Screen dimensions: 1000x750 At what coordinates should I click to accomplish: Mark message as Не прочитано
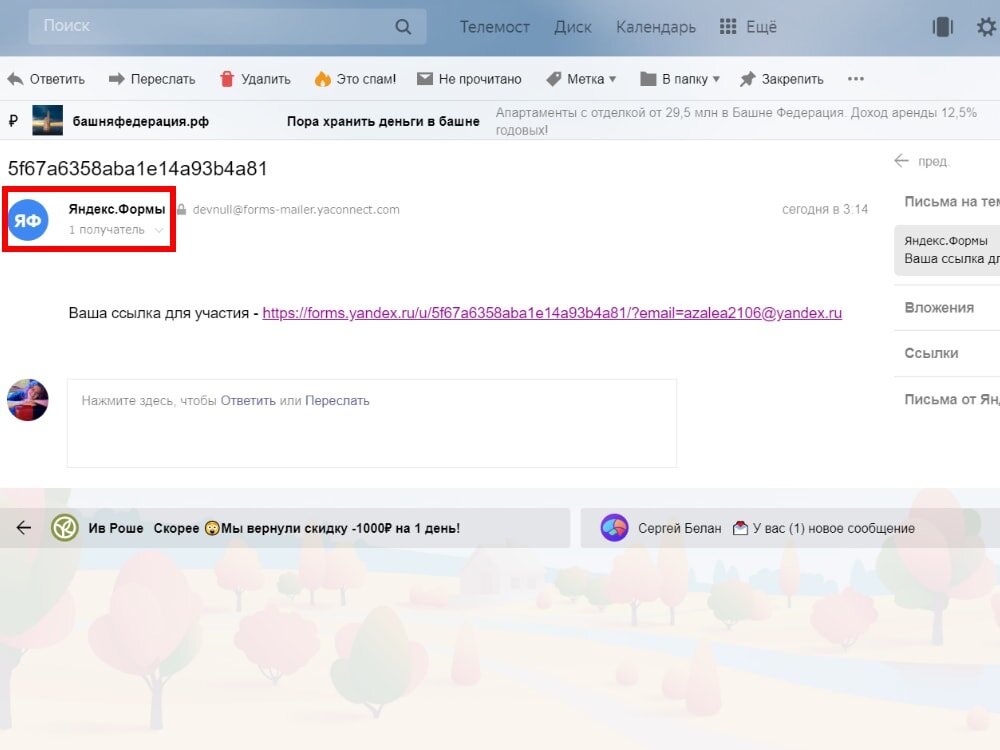[x=469, y=79]
